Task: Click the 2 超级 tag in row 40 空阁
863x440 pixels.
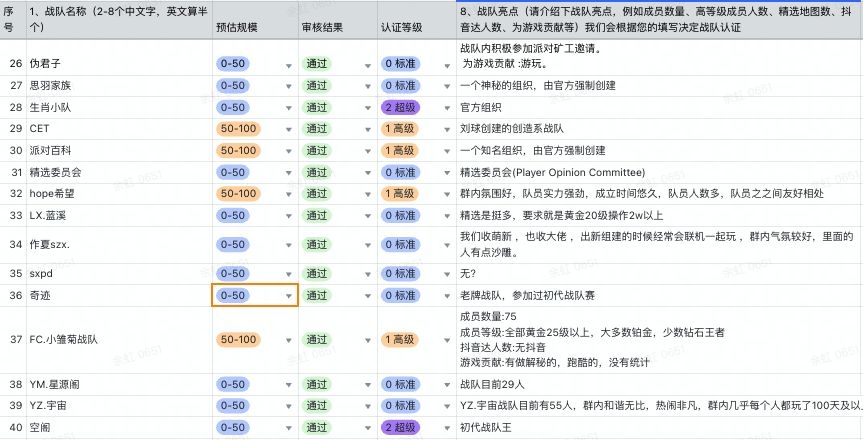Action: [x=400, y=427]
